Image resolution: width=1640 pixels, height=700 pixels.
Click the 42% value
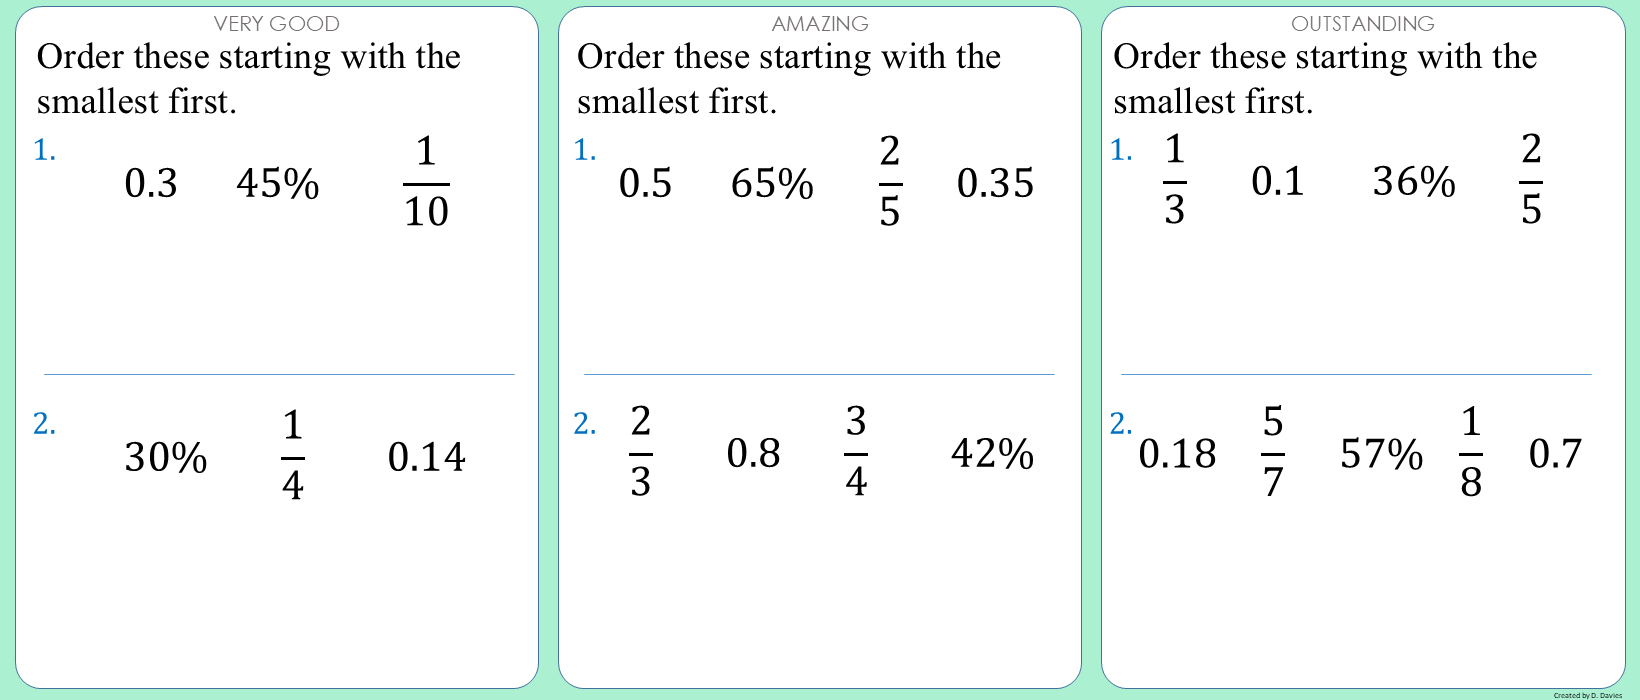point(992,454)
